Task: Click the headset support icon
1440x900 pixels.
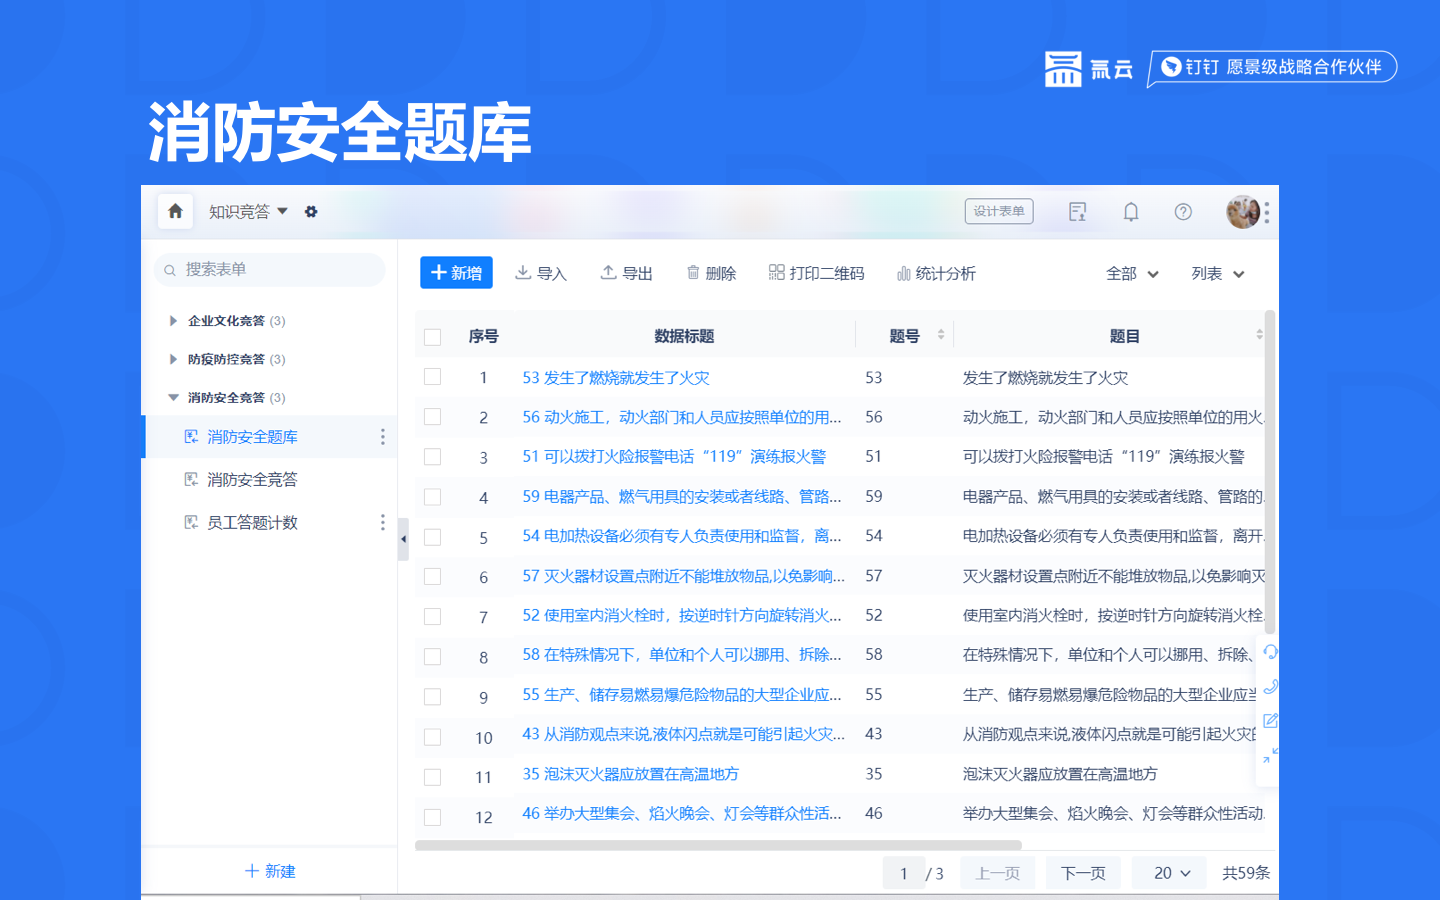Action: [x=1270, y=652]
